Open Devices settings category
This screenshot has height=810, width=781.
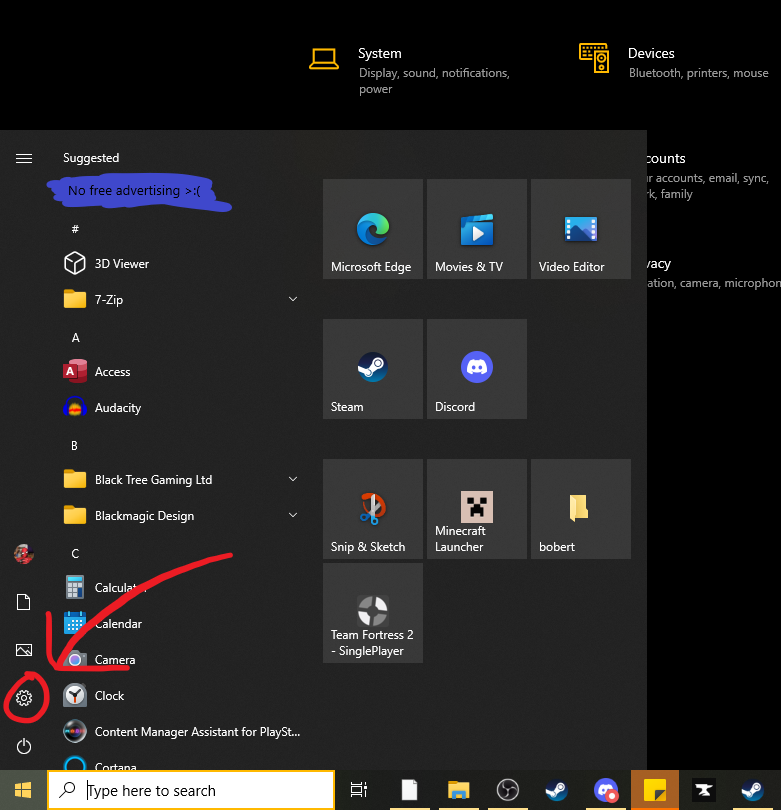674,63
